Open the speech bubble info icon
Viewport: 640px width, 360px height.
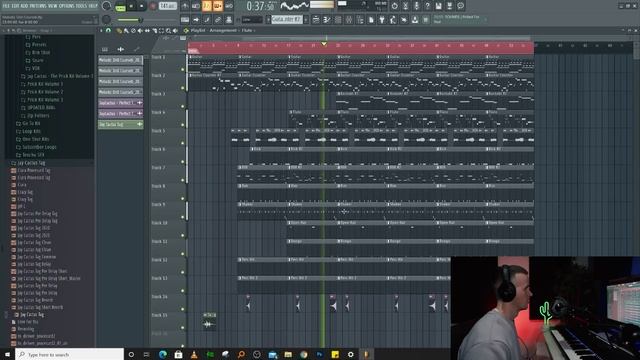point(460,6)
